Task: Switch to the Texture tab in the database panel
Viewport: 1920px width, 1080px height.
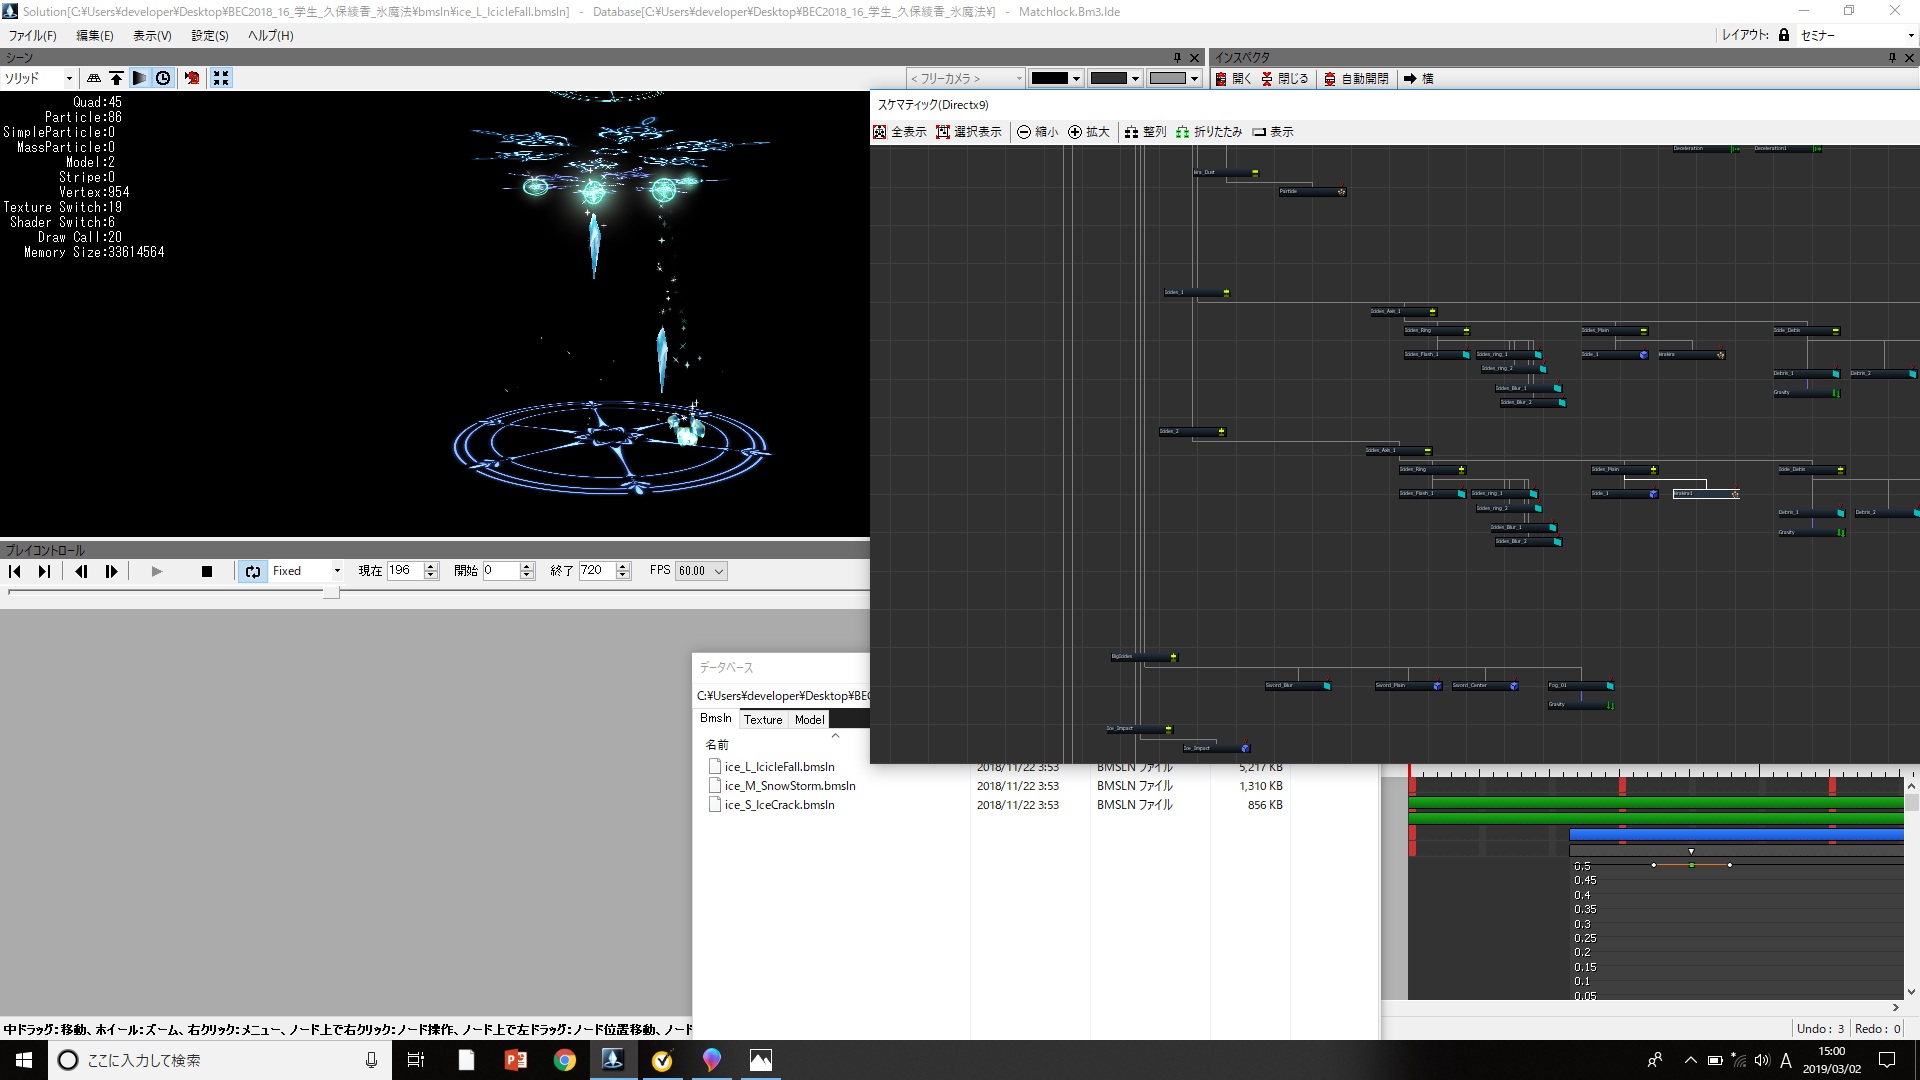Action: coord(763,720)
